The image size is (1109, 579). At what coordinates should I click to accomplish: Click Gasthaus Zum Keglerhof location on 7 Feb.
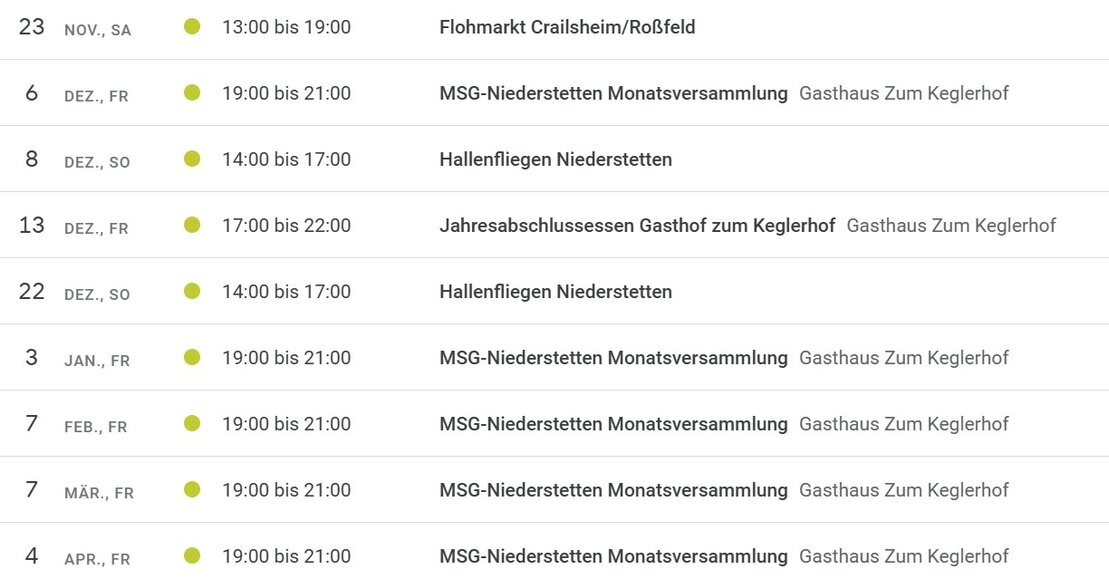click(x=903, y=424)
